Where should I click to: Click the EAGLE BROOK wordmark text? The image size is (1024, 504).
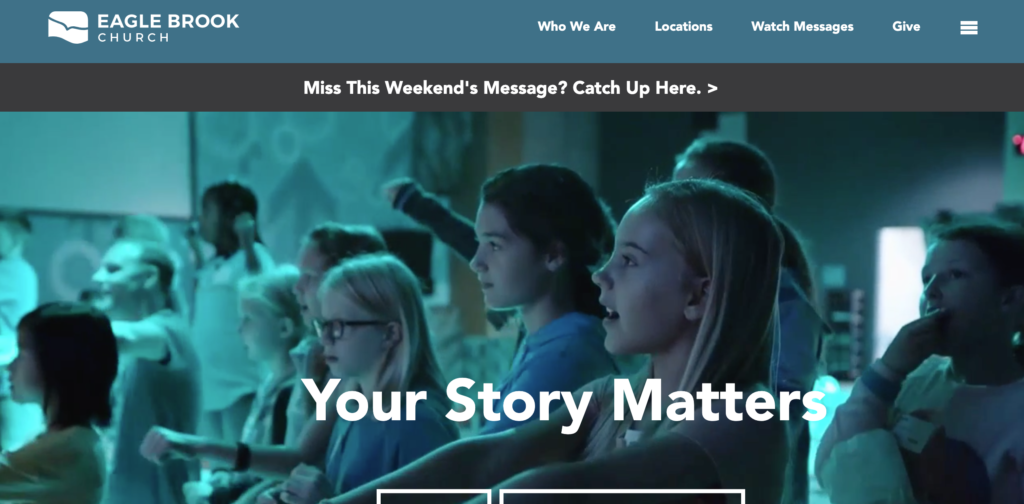coord(168,22)
